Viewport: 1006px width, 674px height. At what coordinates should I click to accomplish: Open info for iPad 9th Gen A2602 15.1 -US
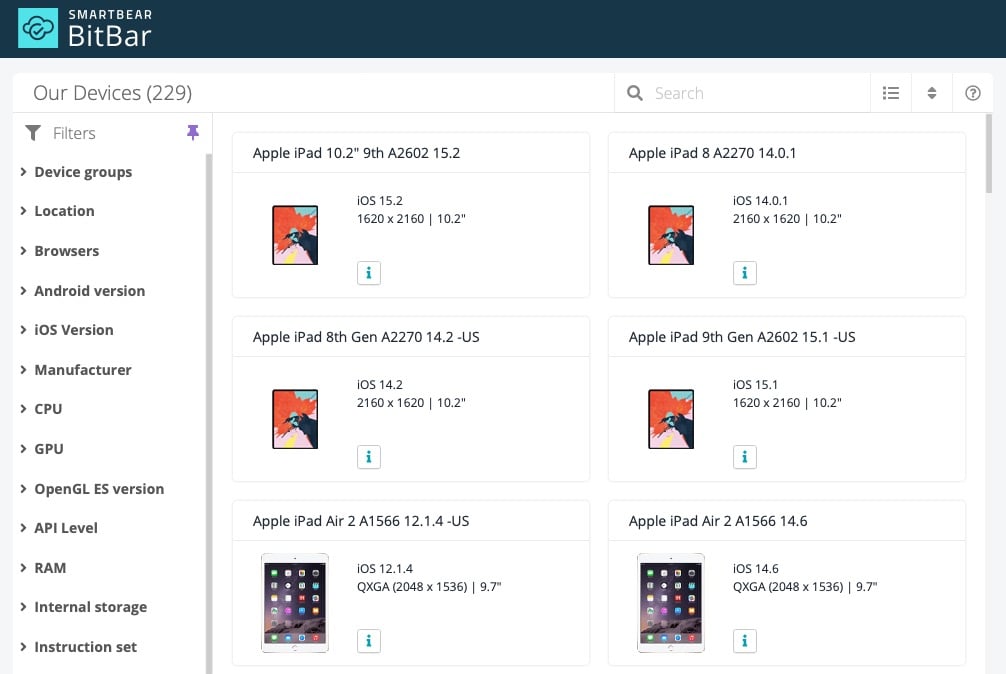click(x=745, y=457)
